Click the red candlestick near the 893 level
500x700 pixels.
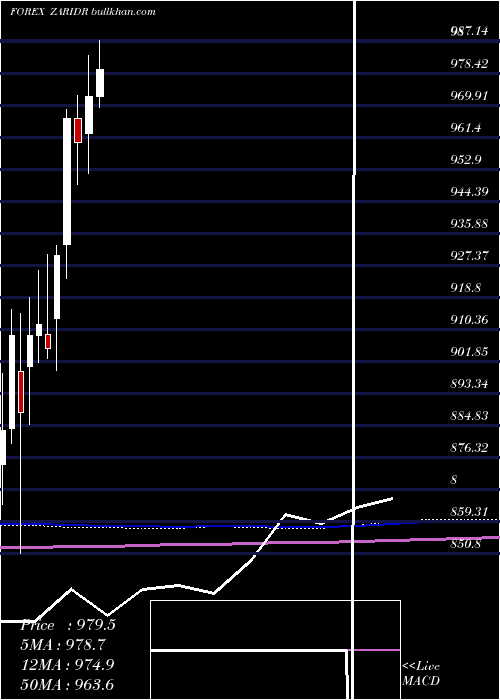[x=21, y=392]
